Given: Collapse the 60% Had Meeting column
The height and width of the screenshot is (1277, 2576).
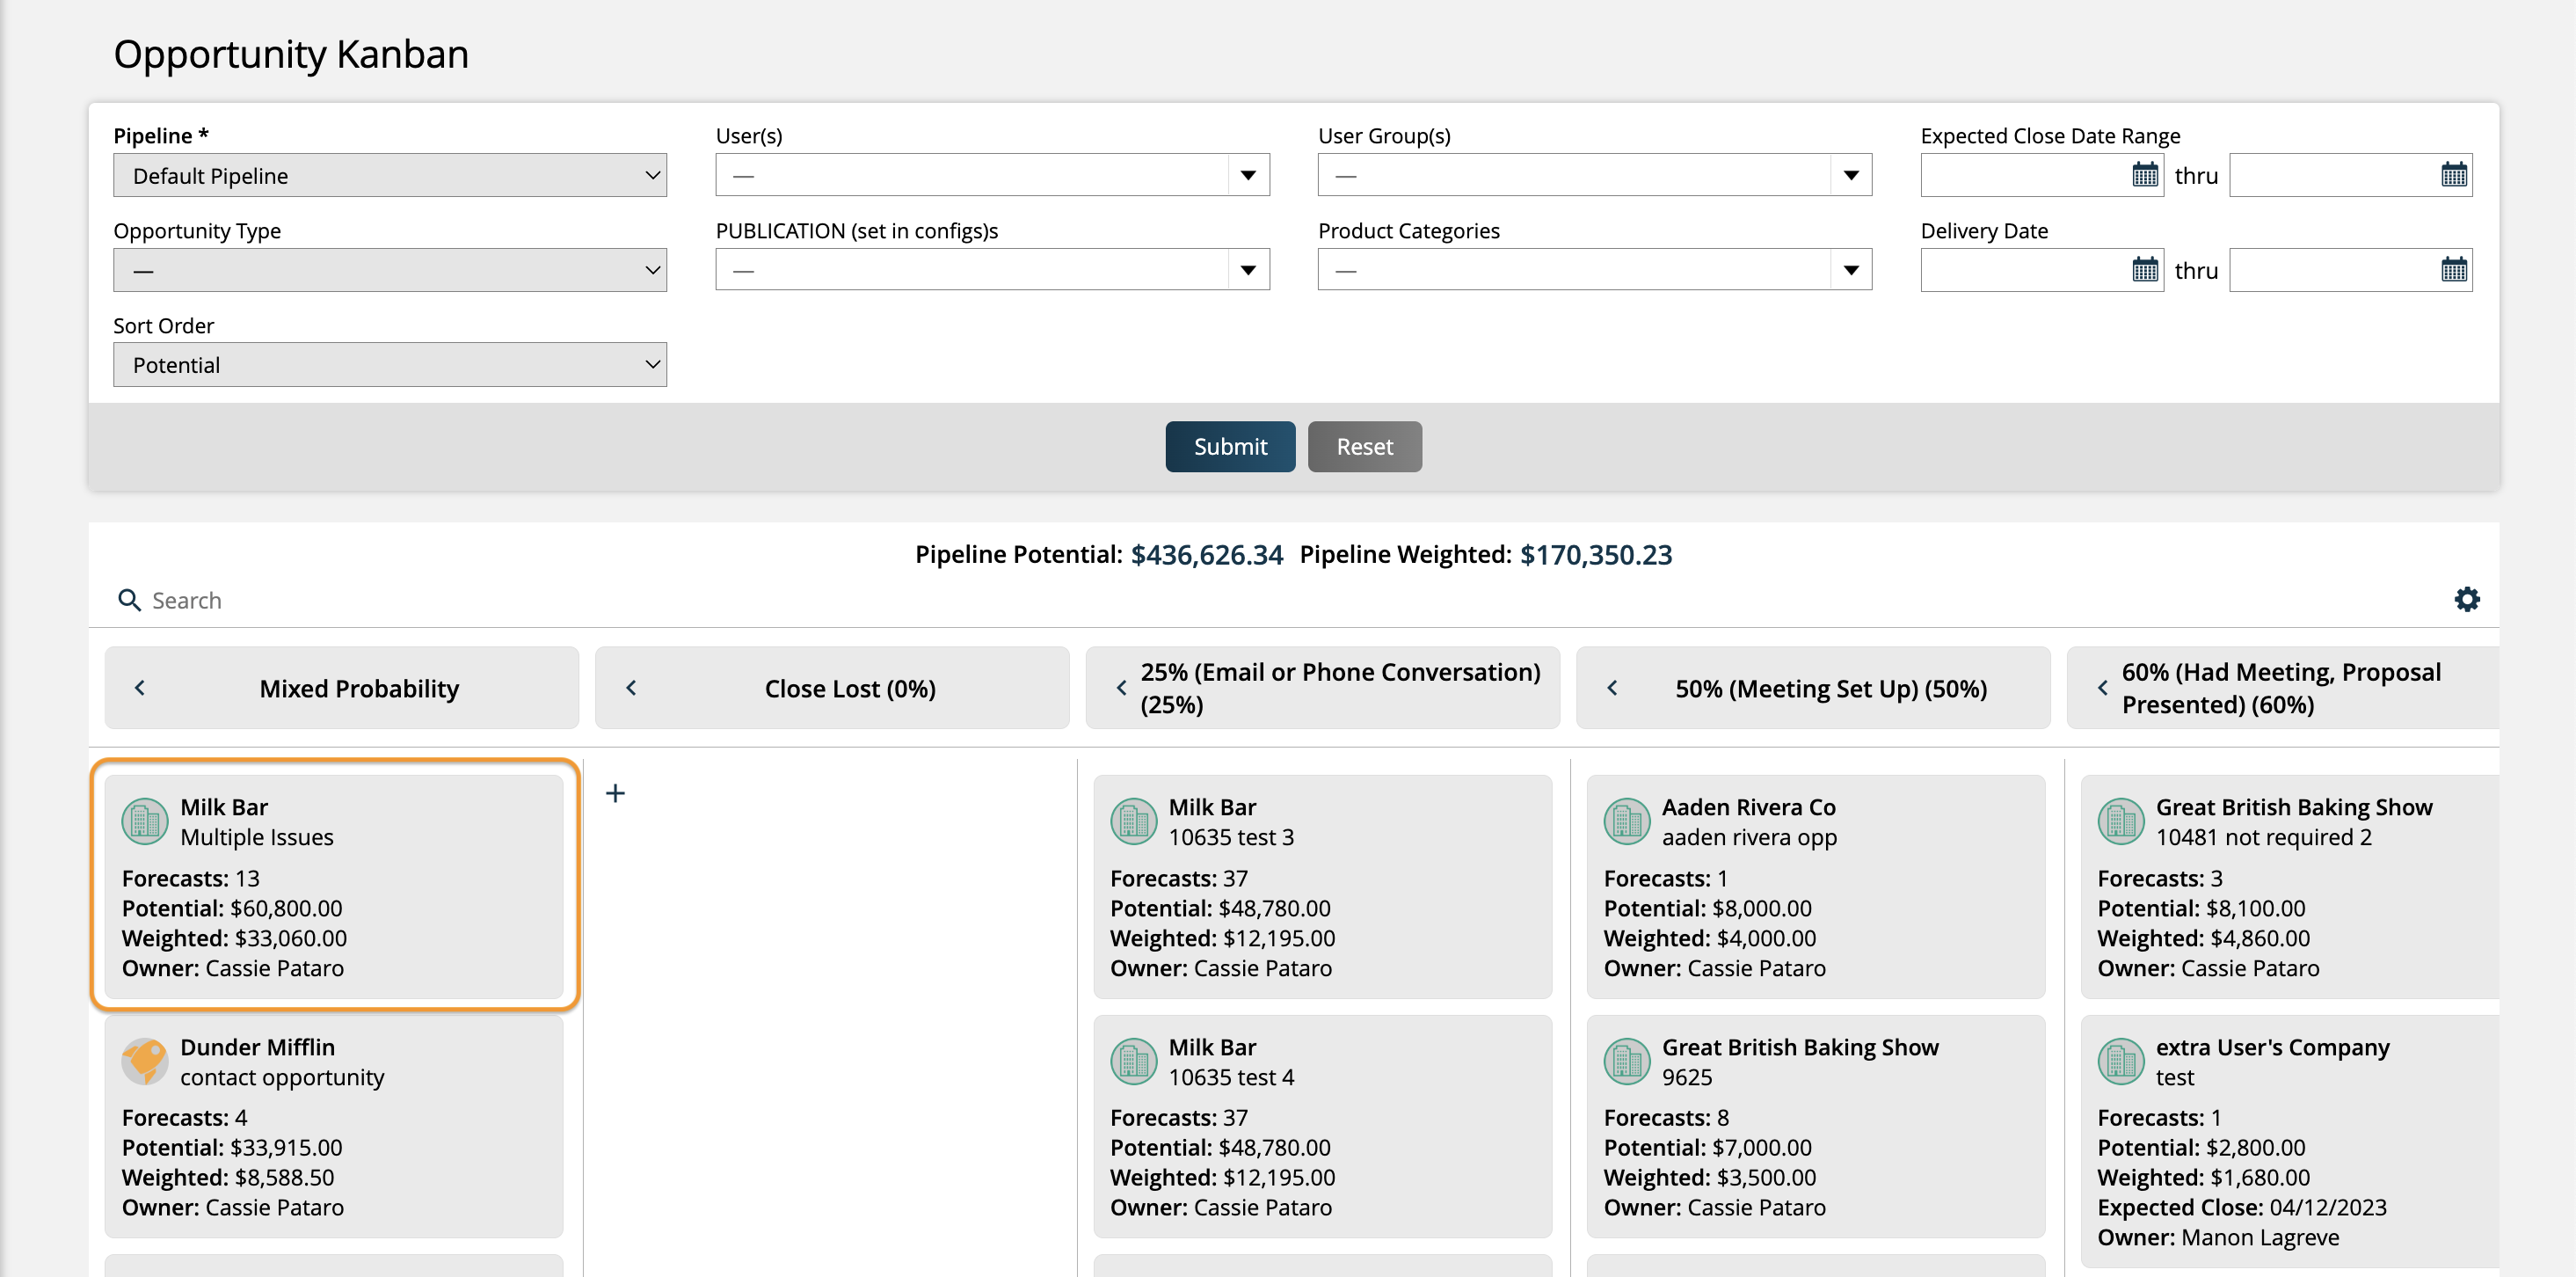Looking at the screenshot, I should (2102, 688).
